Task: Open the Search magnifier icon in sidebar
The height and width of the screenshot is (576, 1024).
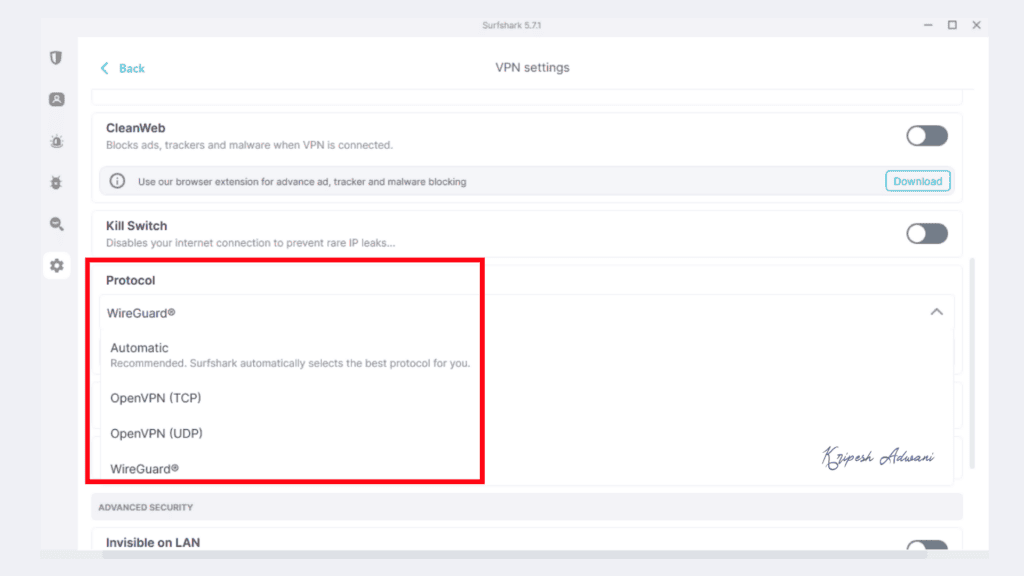Action: click(57, 224)
